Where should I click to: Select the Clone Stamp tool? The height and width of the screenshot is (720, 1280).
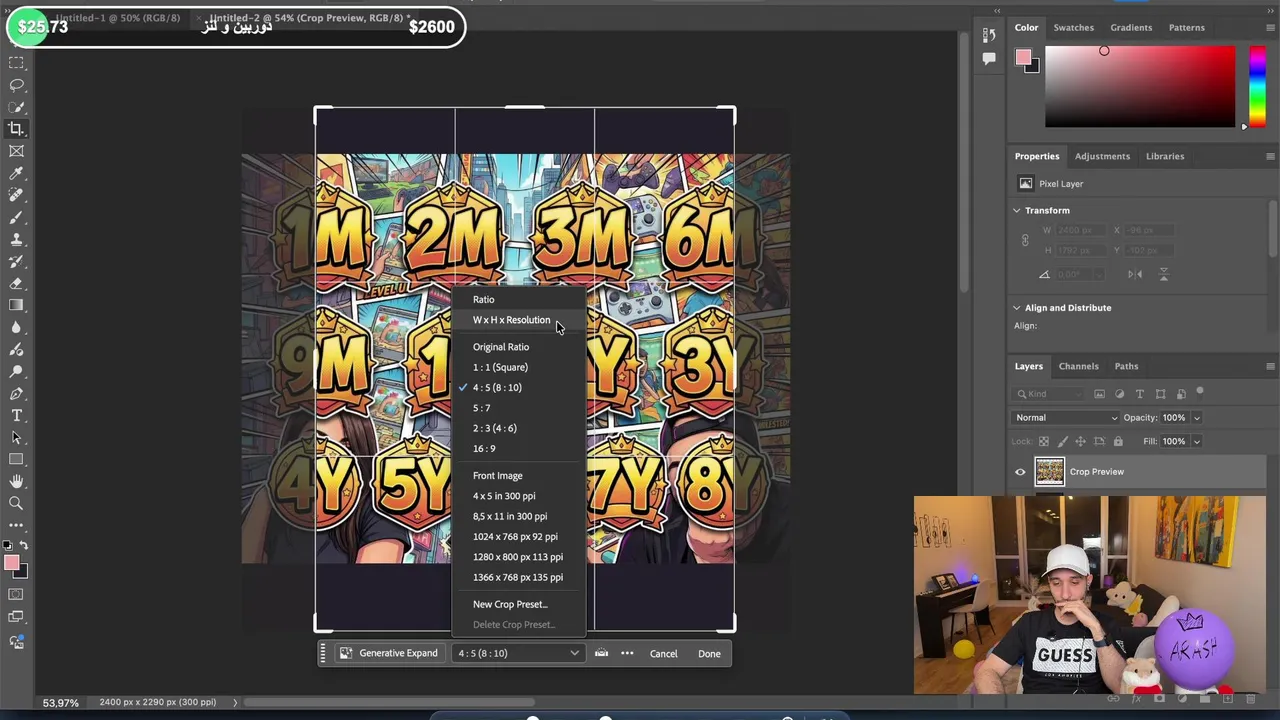[16, 239]
